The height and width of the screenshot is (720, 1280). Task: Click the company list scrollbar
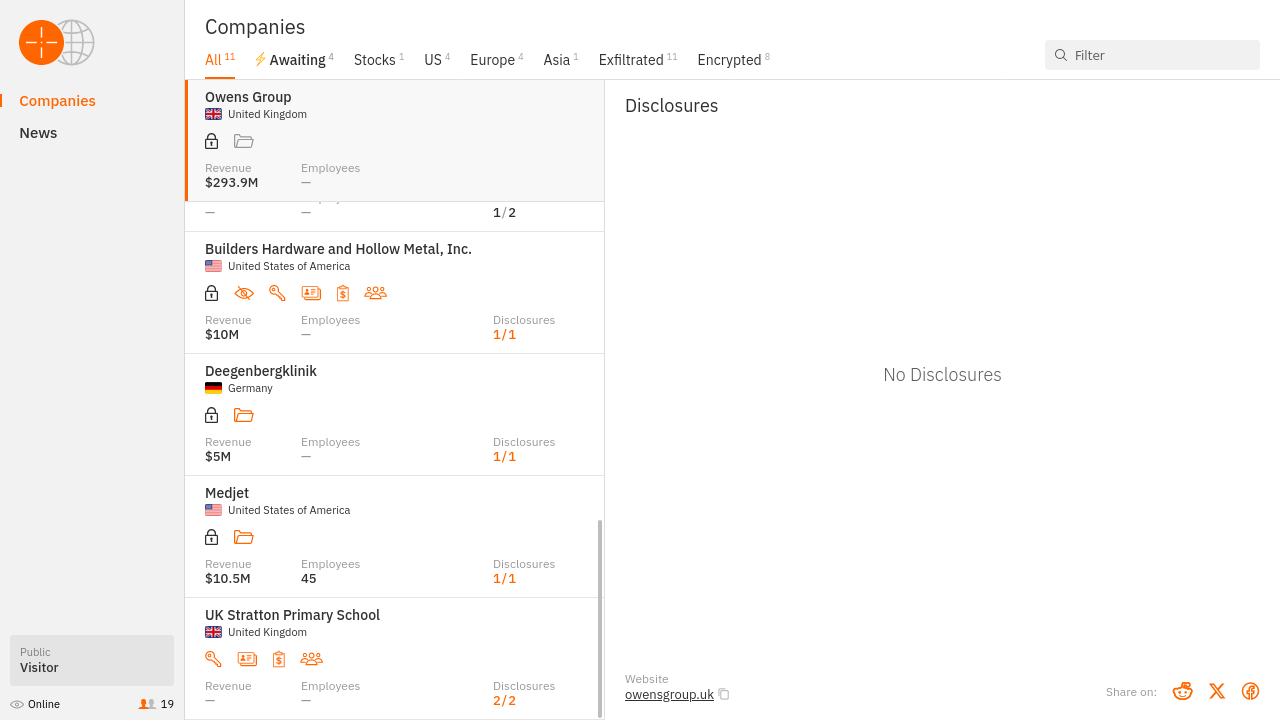point(600,618)
